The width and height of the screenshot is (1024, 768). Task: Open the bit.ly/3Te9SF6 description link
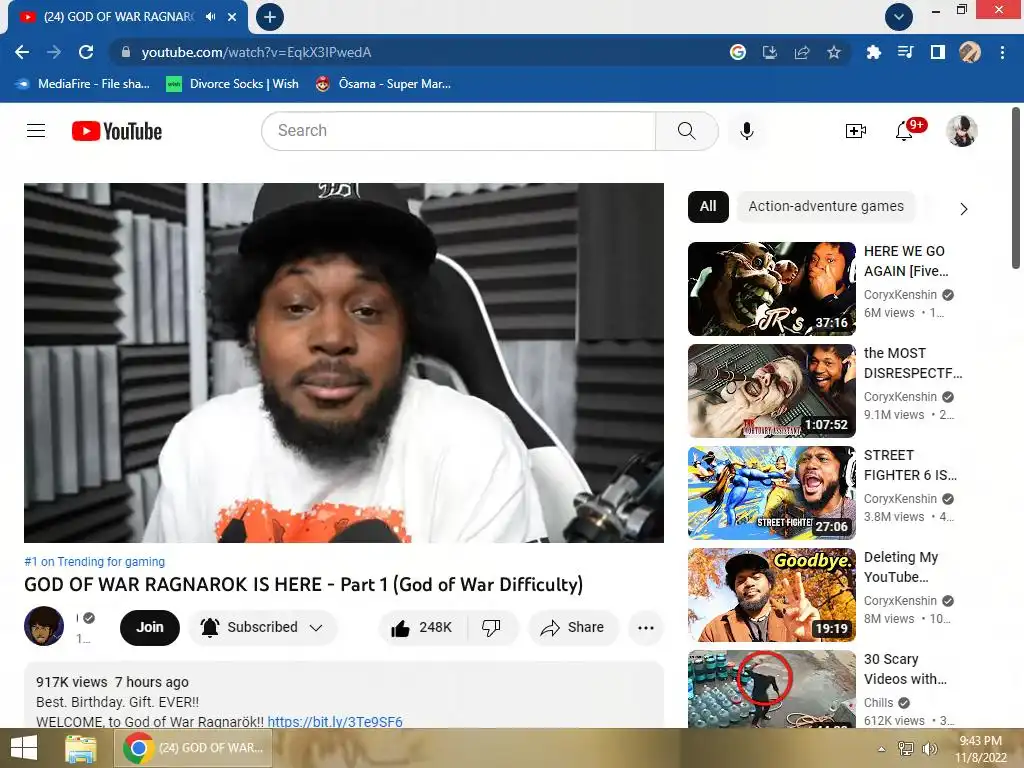coord(335,722)
